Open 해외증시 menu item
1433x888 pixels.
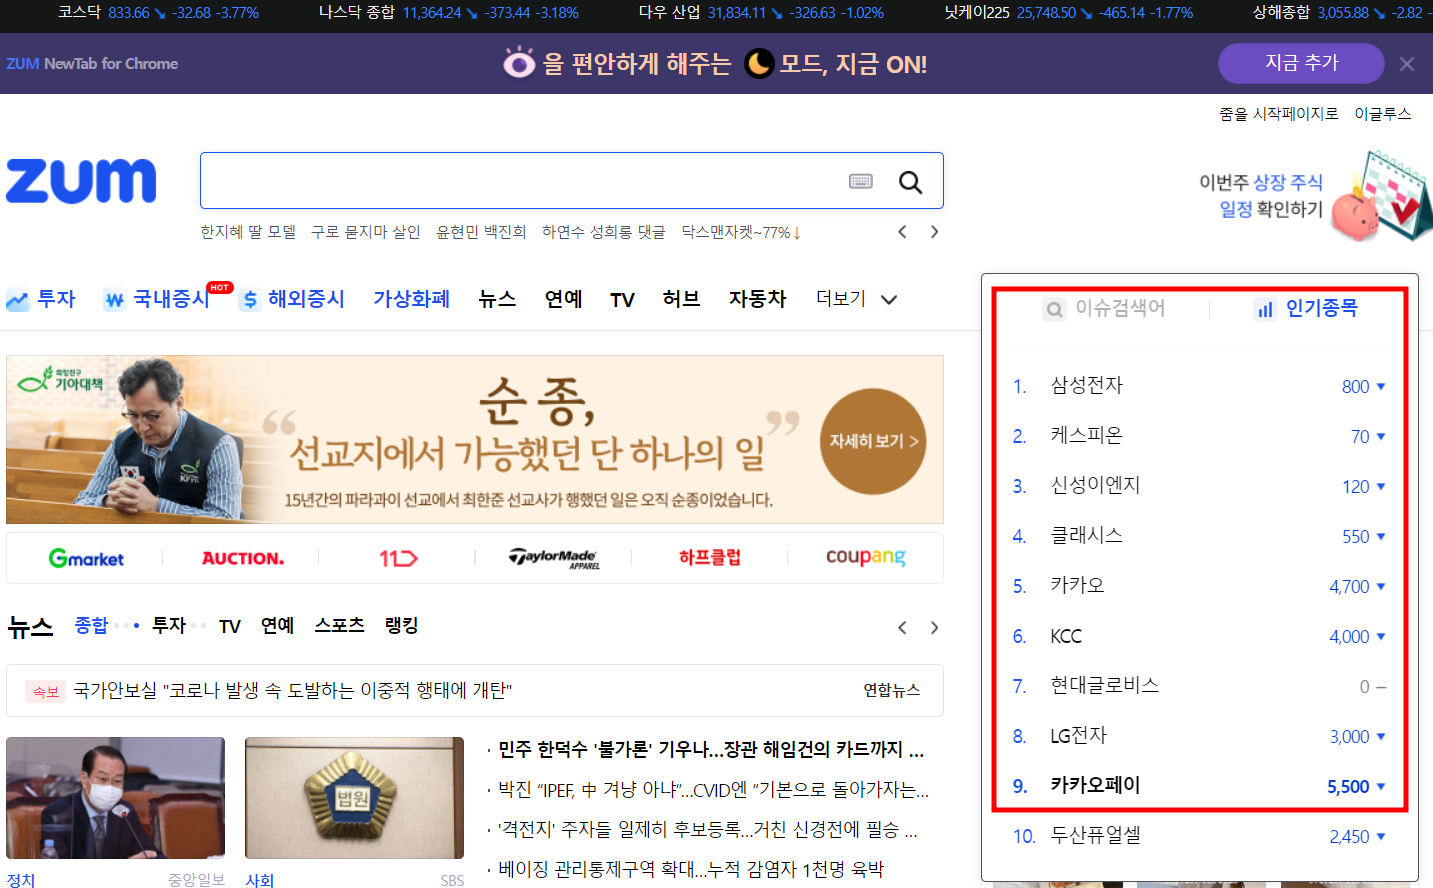(292, 299)
